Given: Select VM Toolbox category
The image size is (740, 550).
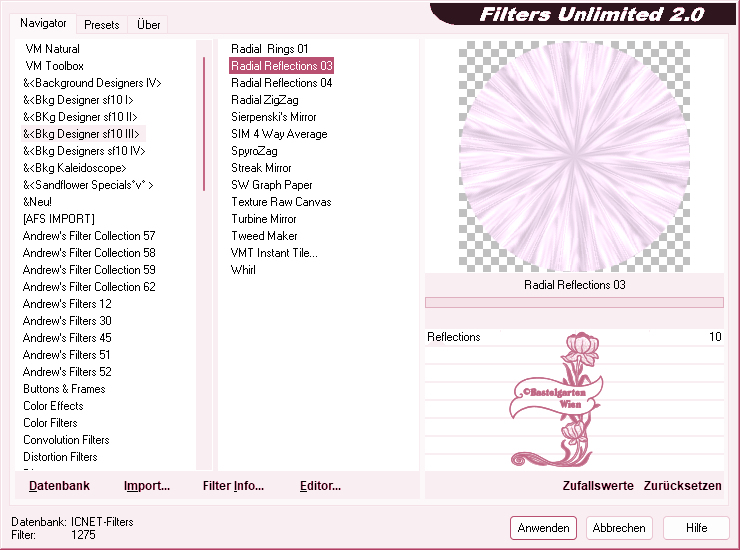Looking at the screenshot, I should tap(54, 66).
